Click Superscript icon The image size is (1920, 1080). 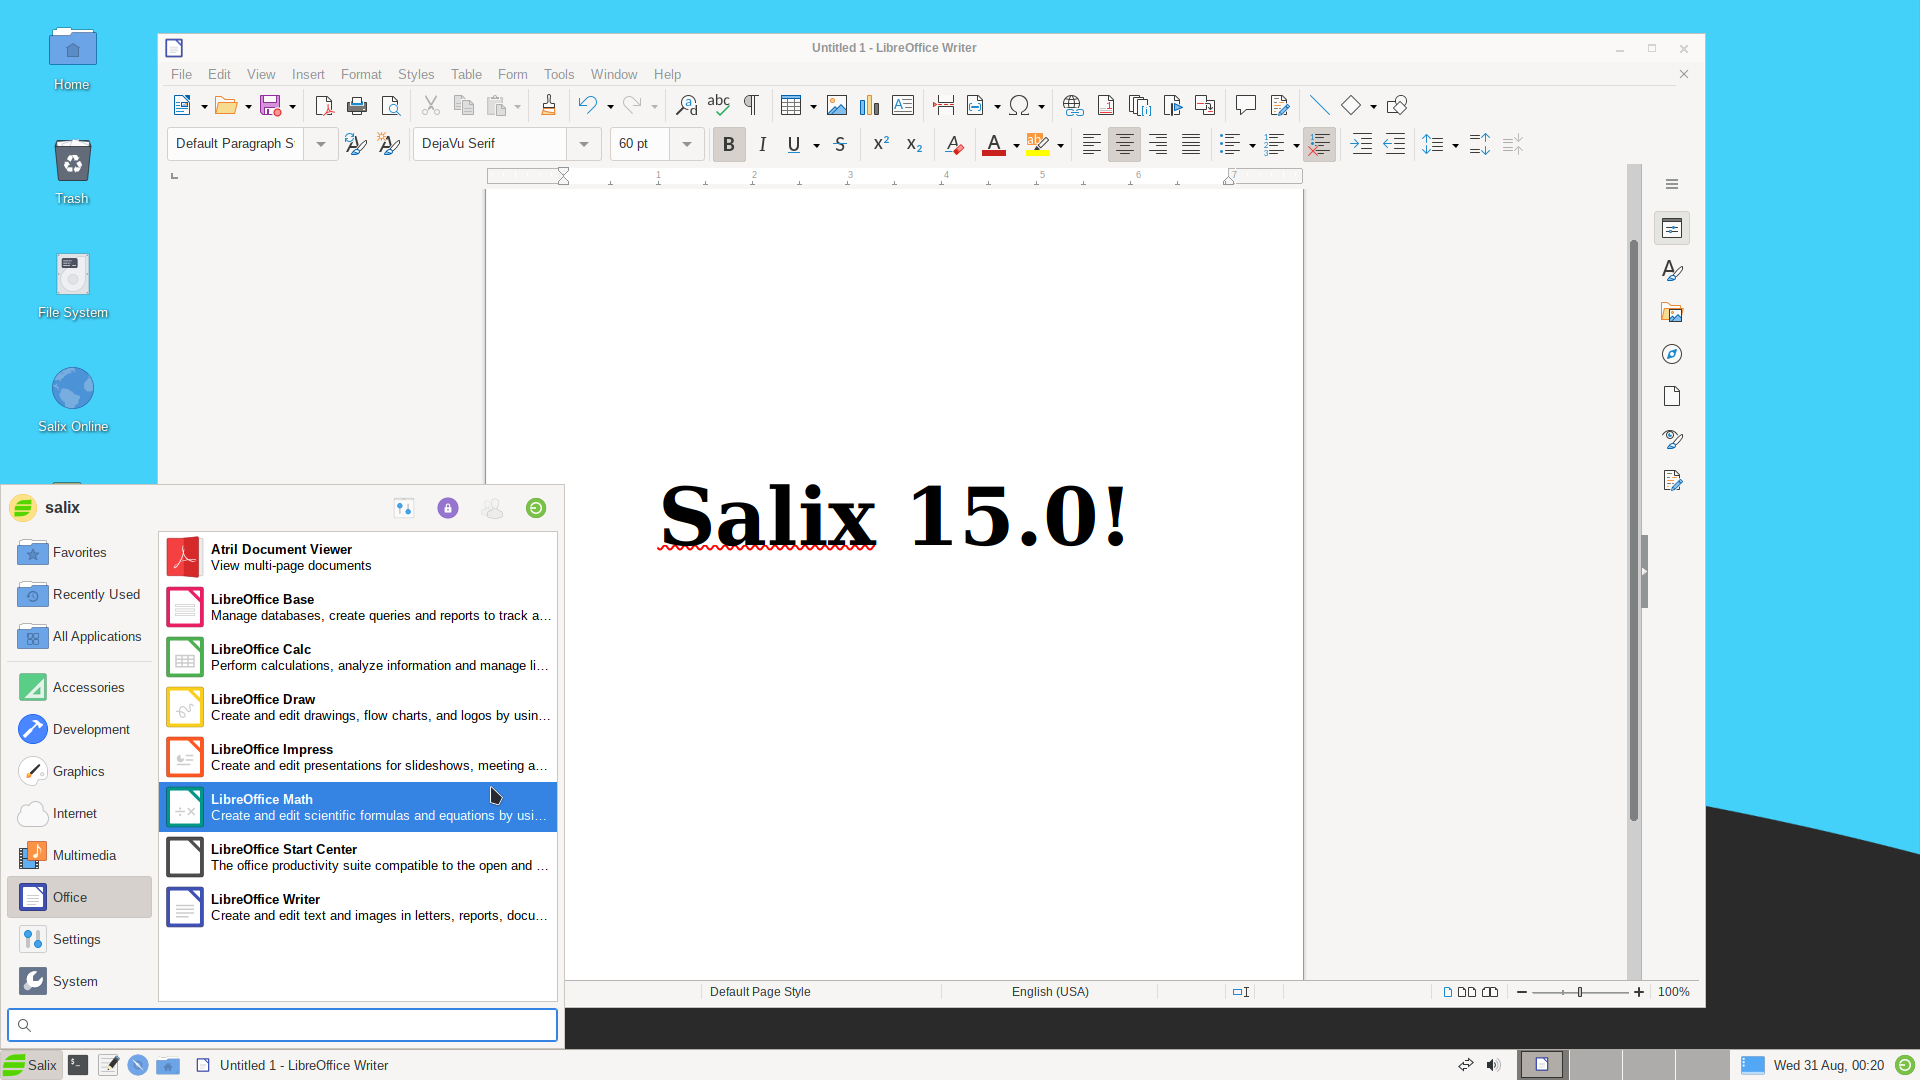[x=881, y=145]
